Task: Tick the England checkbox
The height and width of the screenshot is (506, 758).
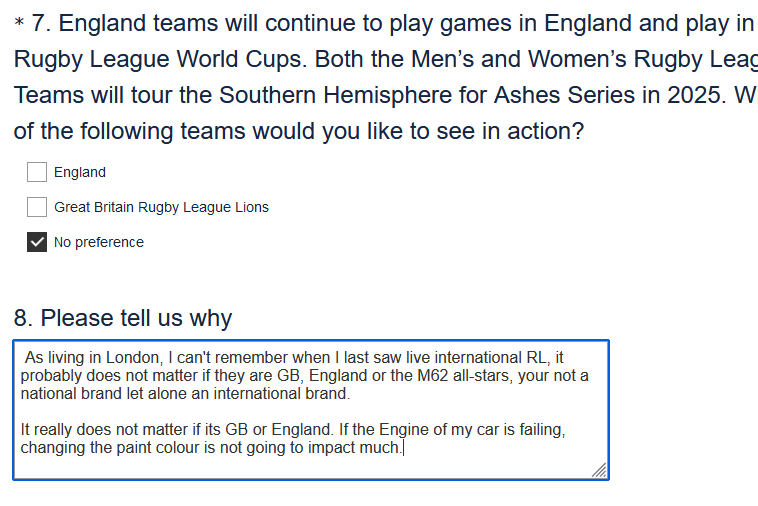Action: pos(37,172)
